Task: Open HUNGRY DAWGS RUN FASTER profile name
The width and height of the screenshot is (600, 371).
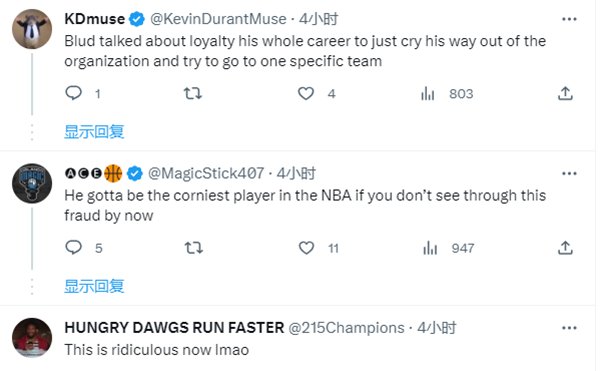Action: [x=174, y=328]
